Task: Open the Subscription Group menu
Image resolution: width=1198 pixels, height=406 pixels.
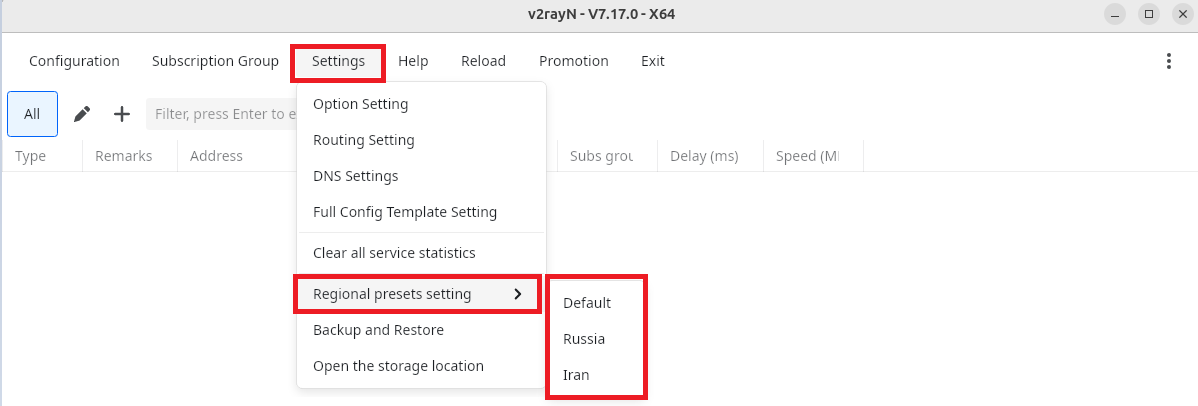Action: click(x=215, y=61)
